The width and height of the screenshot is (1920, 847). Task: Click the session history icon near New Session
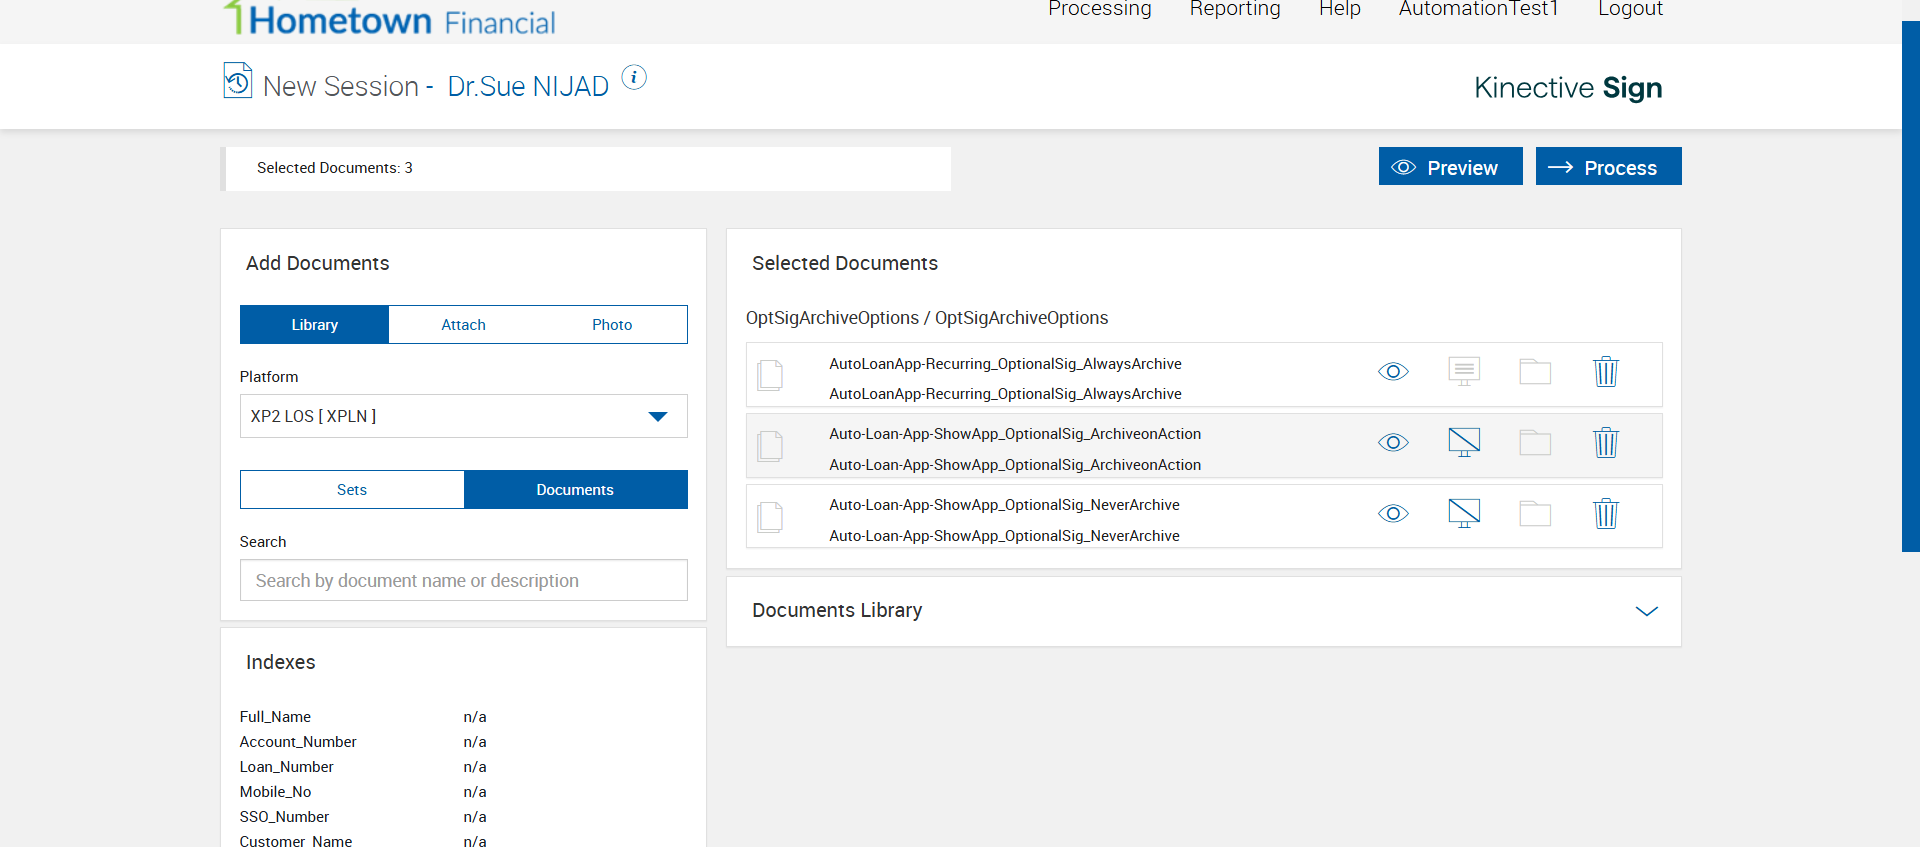pyautogui.click(x=238, y=81)
